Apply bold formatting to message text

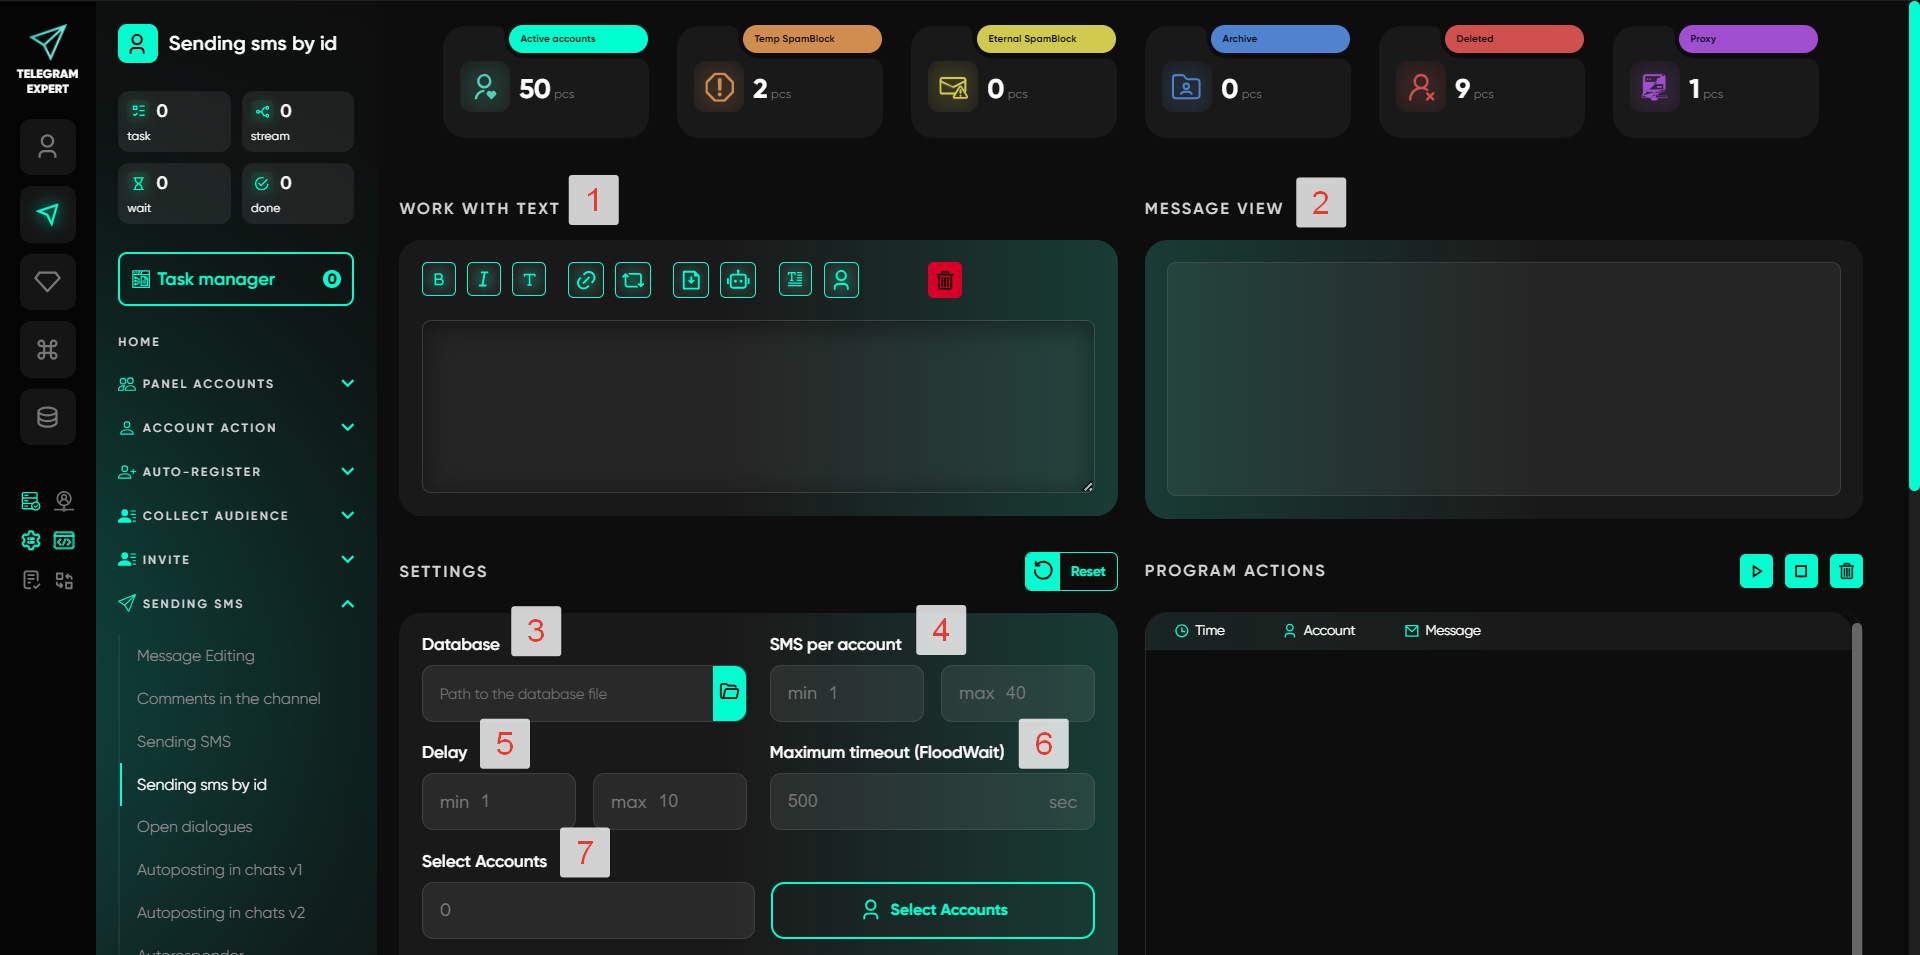coord(439,280)
